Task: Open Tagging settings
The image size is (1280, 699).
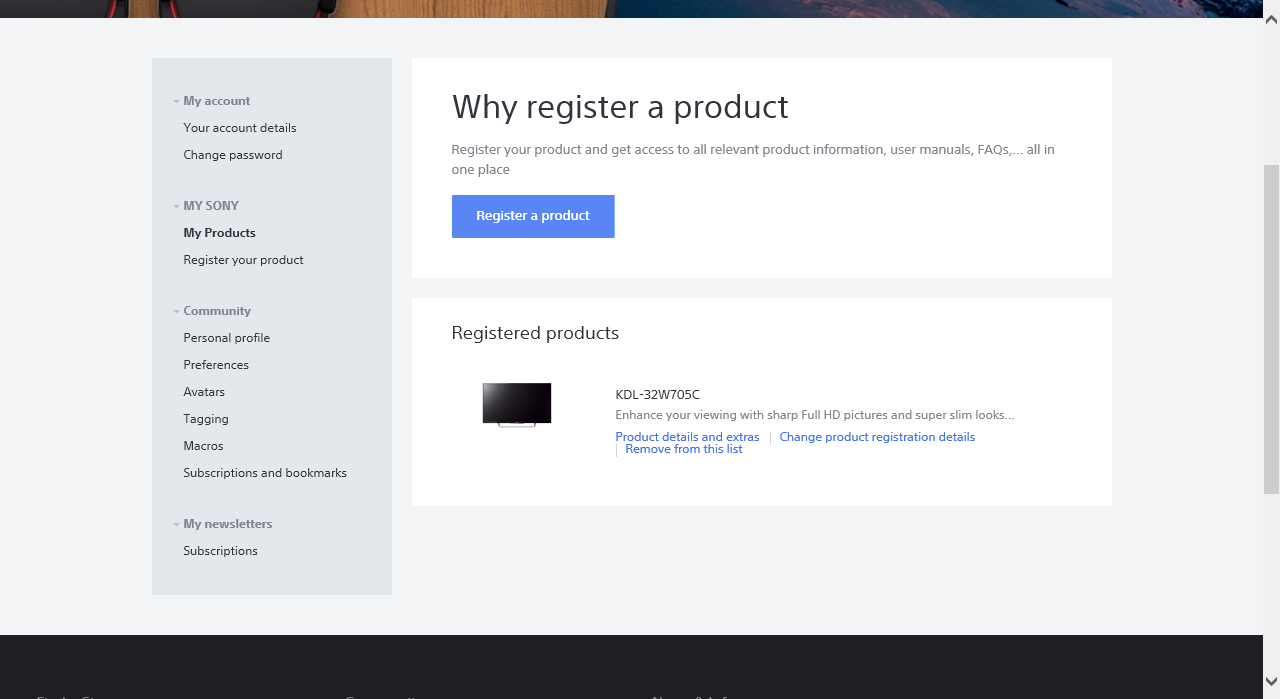Action: point(206,419)
